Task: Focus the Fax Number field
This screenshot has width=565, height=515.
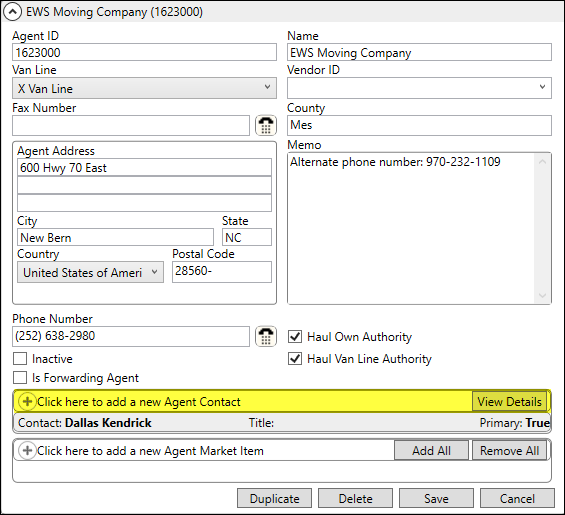Action: [x=131, y=125]
